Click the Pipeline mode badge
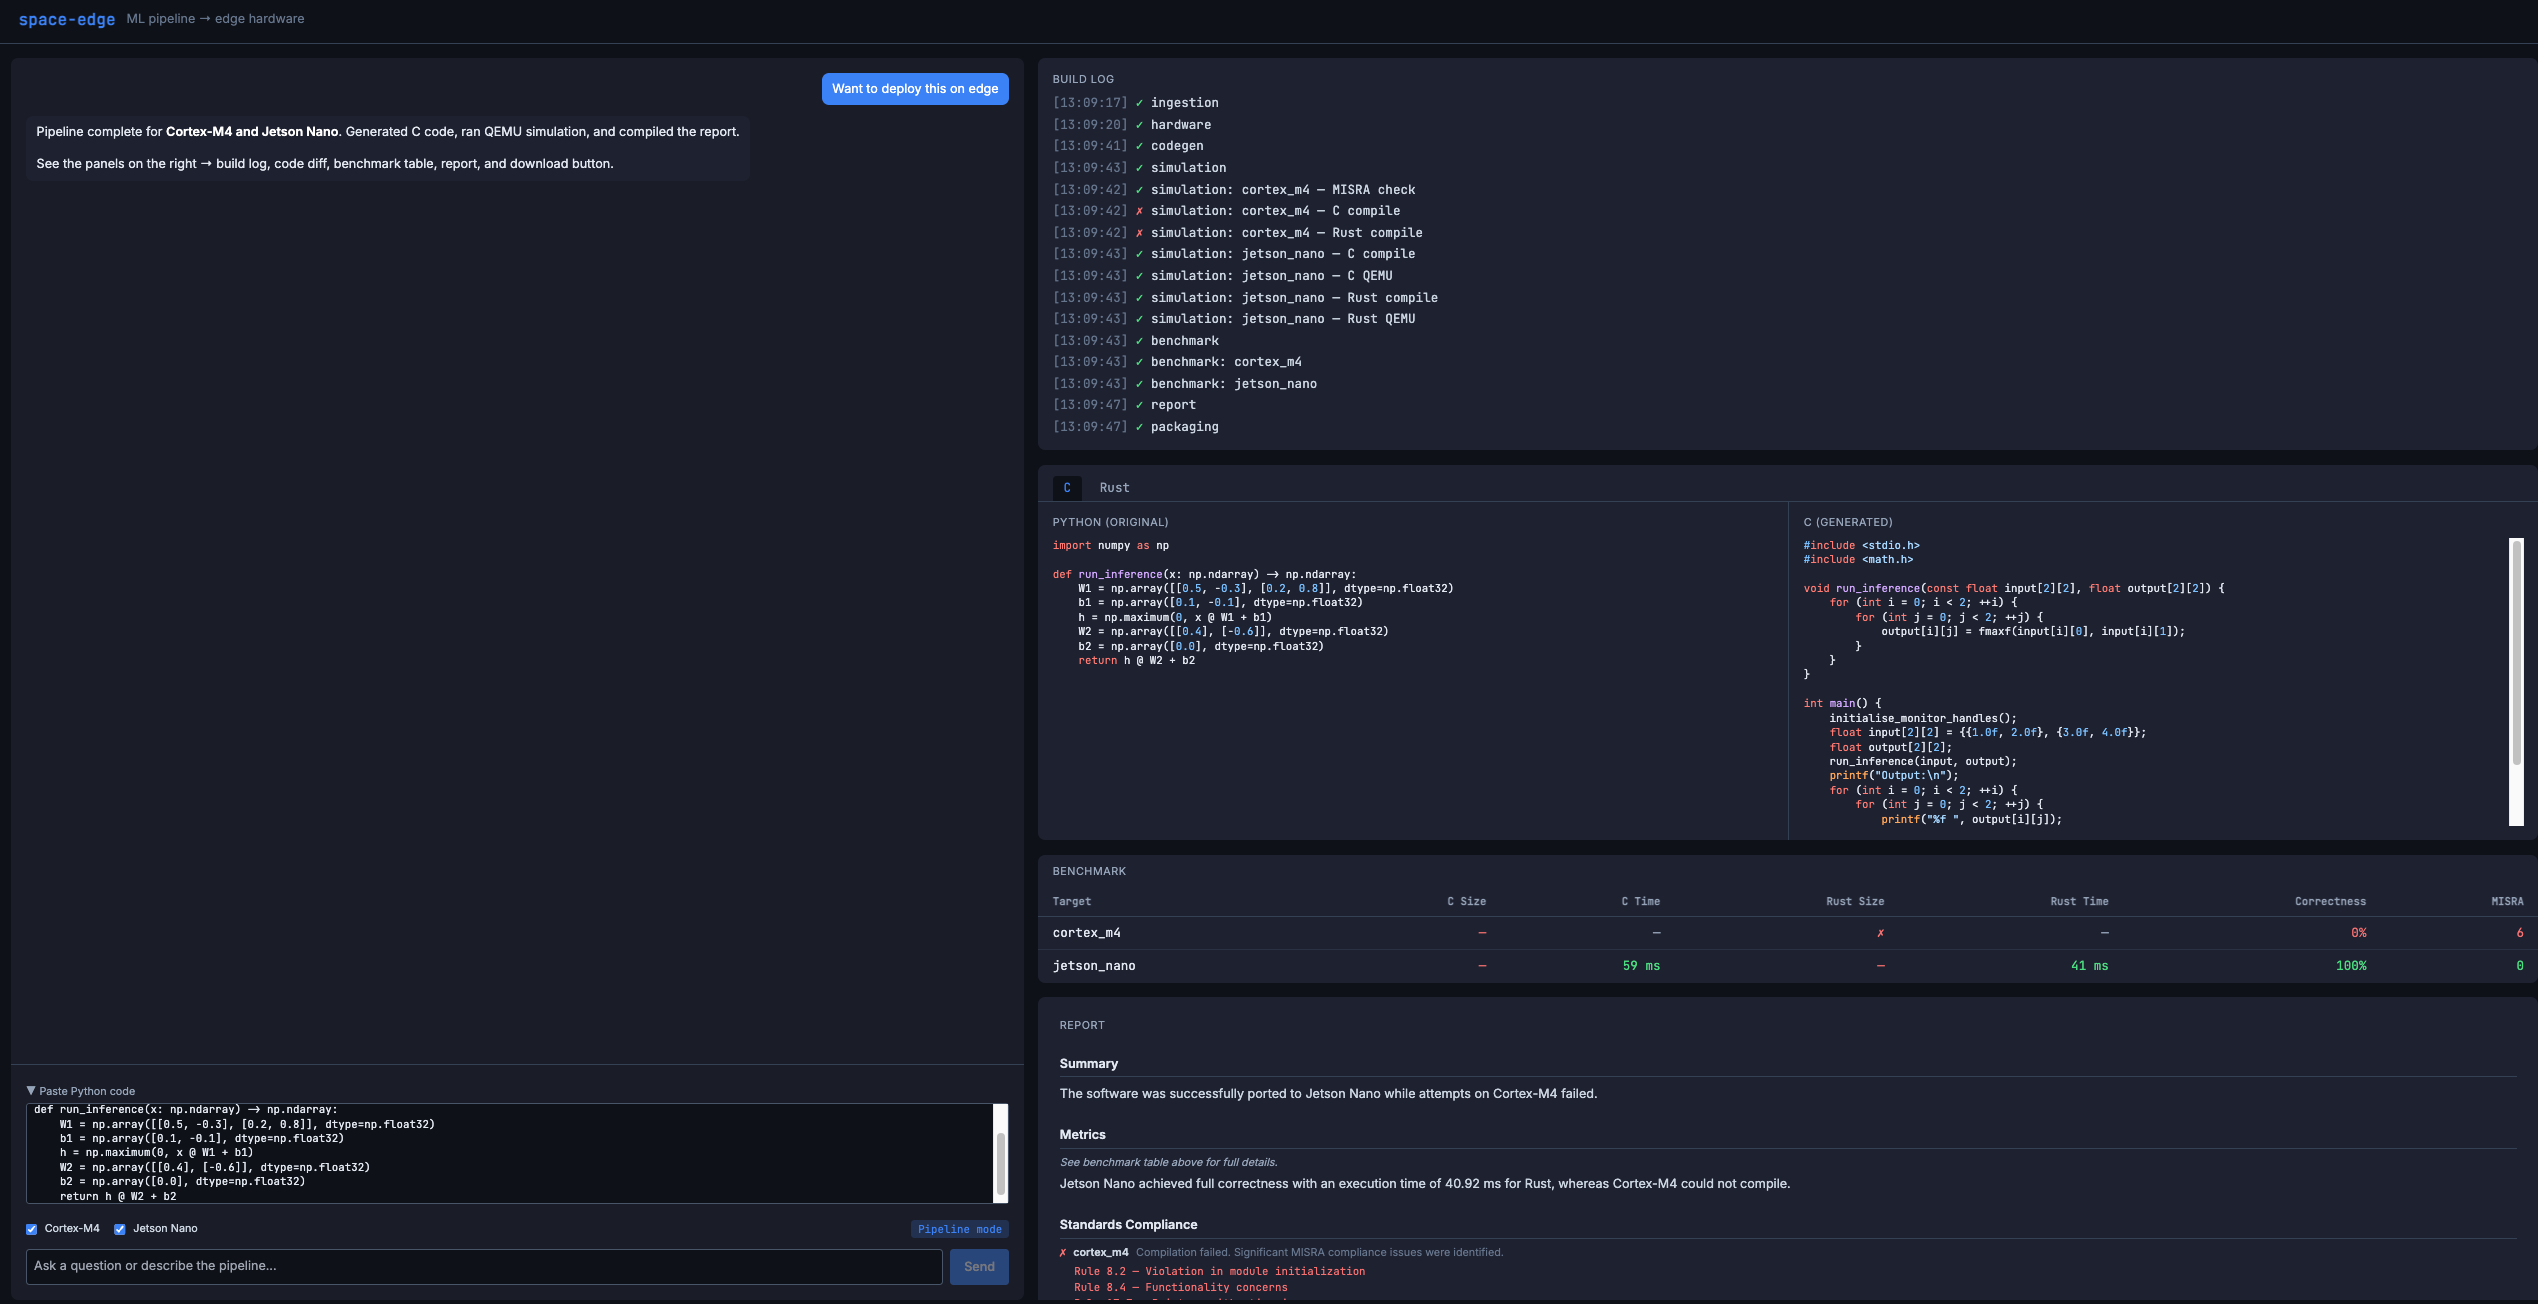This screenshot has width=2538, height=1304. 959,1229
